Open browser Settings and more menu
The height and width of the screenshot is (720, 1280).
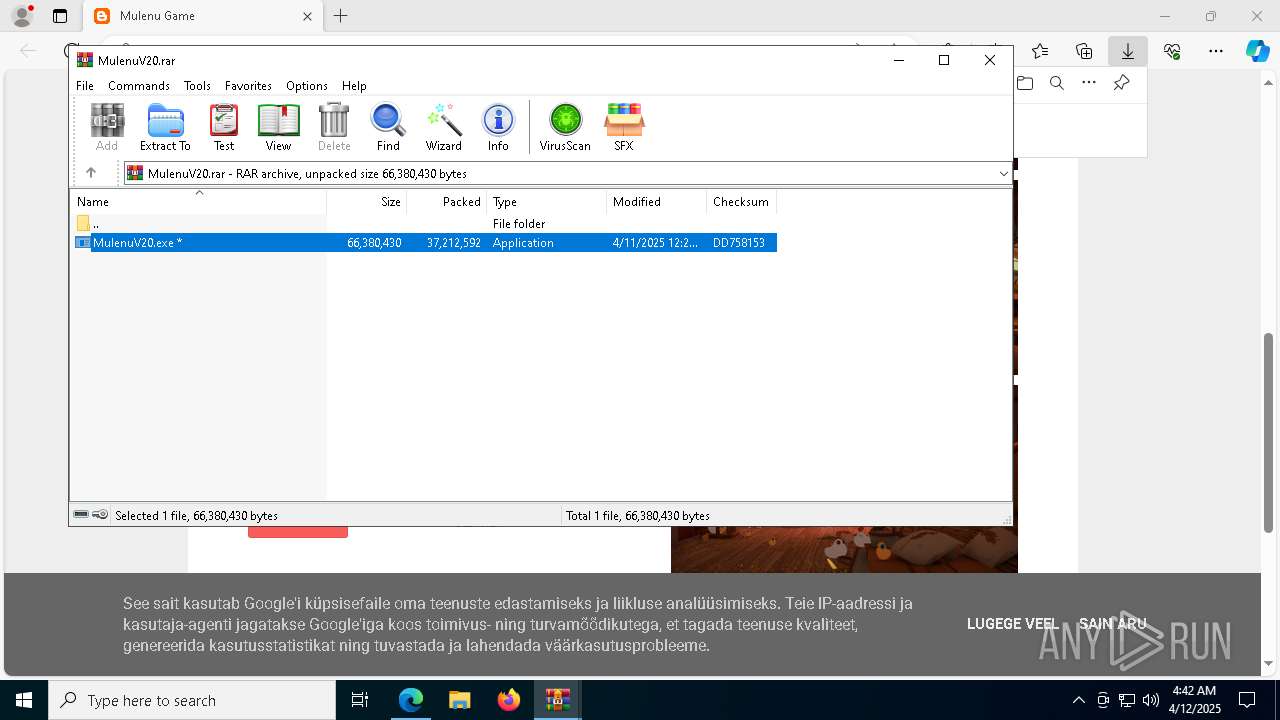(1216, 51)
